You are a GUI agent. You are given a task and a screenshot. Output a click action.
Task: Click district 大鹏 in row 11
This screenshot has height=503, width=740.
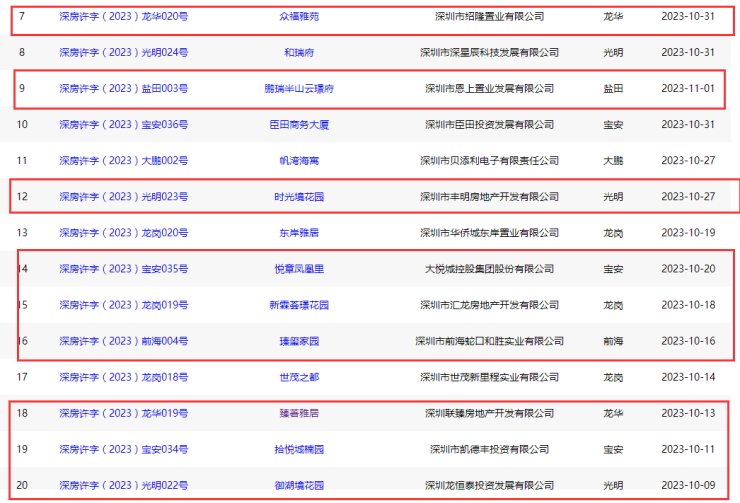click(613, 161)
